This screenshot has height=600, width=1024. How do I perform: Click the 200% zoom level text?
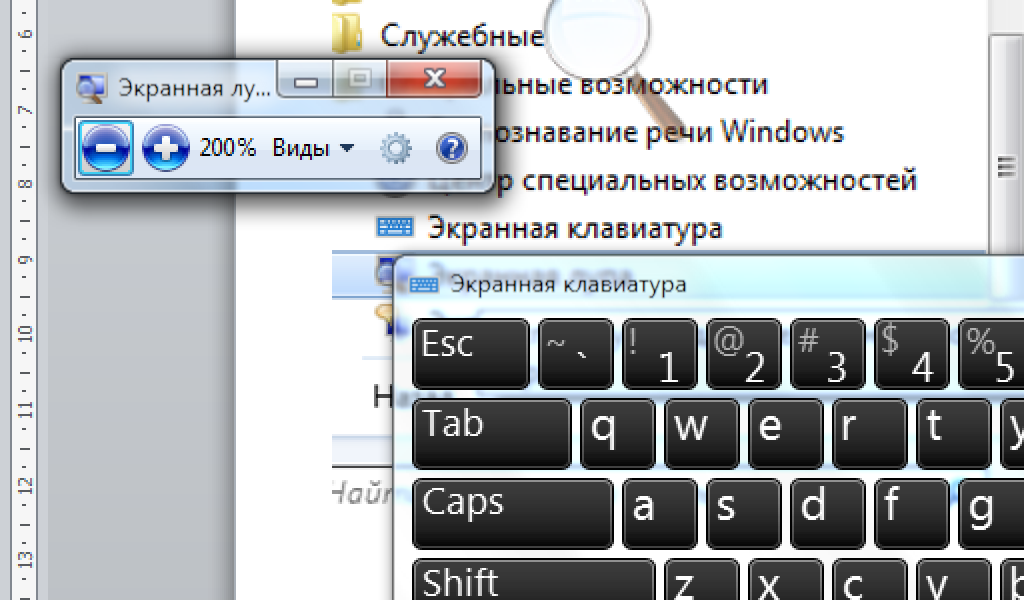[x=227, y=148]
